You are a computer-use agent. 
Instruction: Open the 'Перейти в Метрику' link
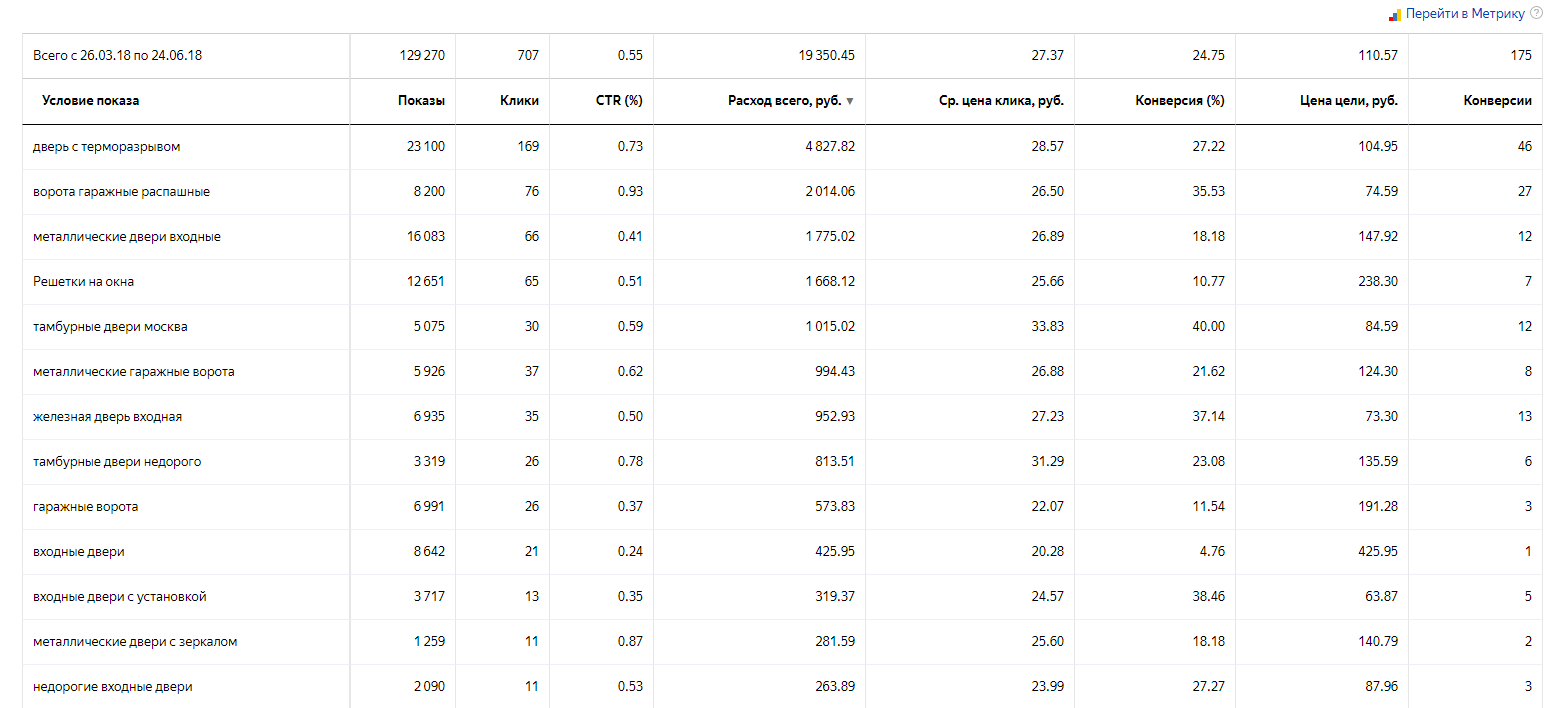tap(1465, 14)
